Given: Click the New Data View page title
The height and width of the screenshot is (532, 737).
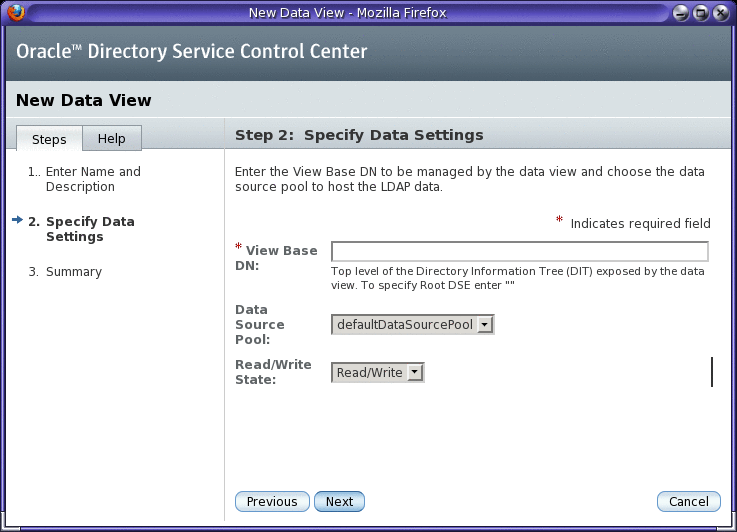Looking at the screenshot, I should (84, 100).
